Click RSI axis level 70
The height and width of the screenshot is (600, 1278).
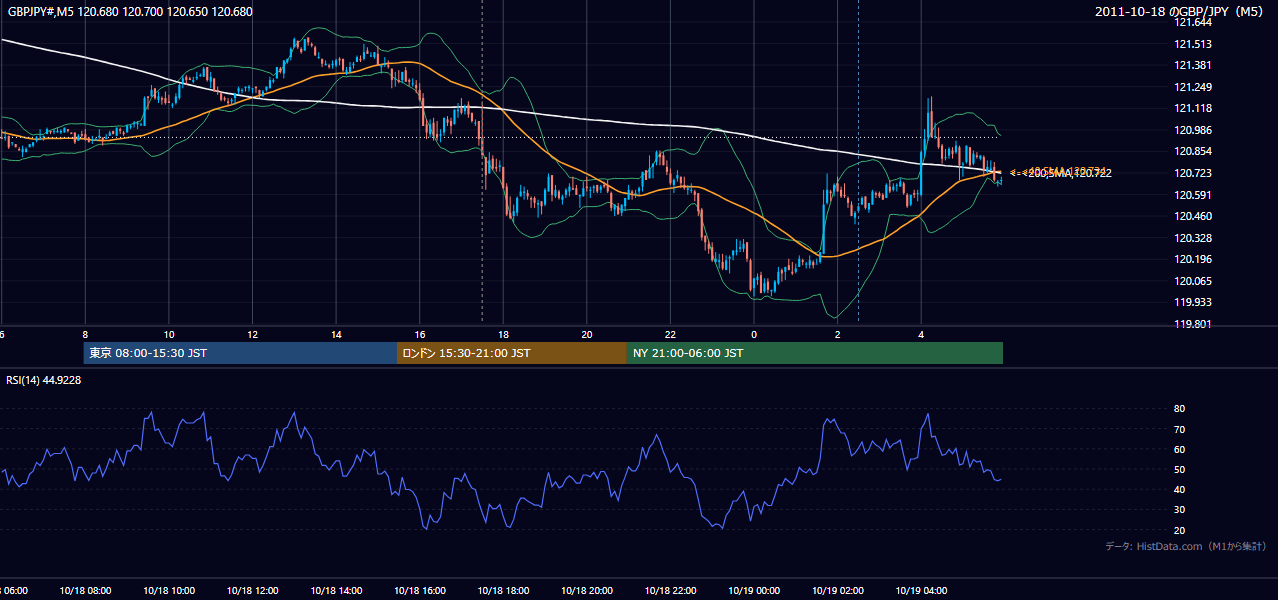[x=1179, y=429]
